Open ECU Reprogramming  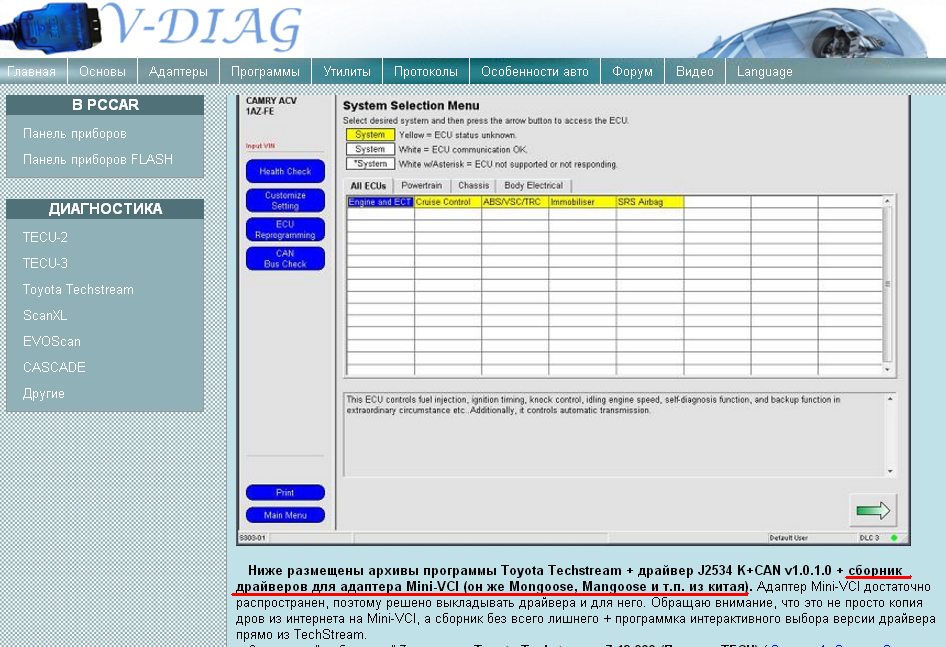pyautogui.click(x=285, y=230)
